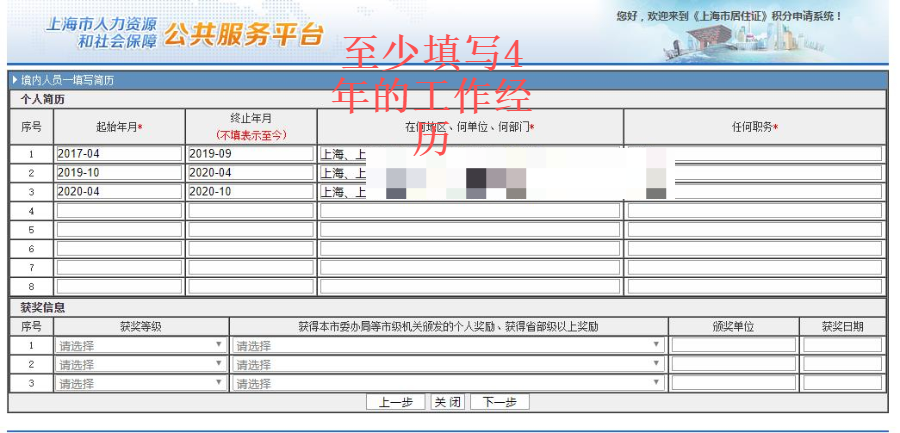Focus the end date field in resume row 7
This screenshot has height=433, width=900.
tap(251, 268)
